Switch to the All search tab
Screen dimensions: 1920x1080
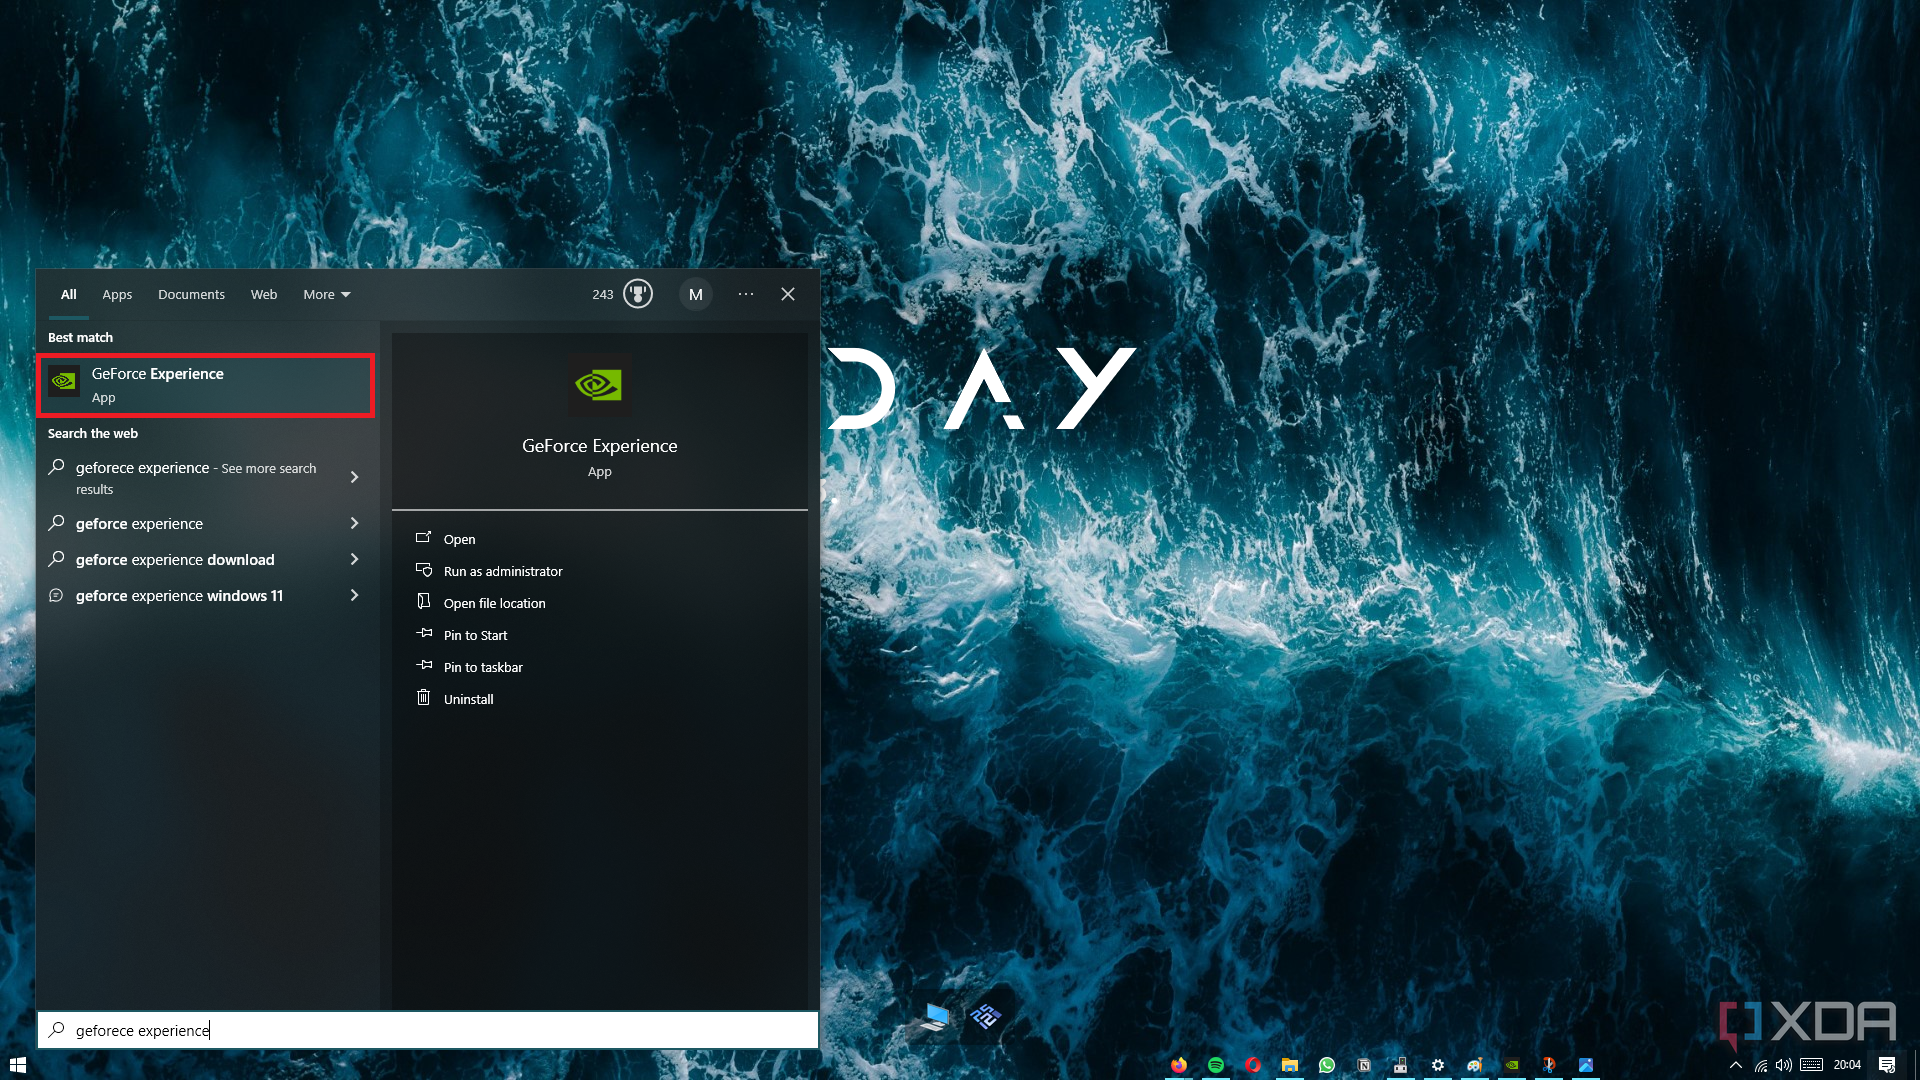pyautogui.click(x=68, y=294)
